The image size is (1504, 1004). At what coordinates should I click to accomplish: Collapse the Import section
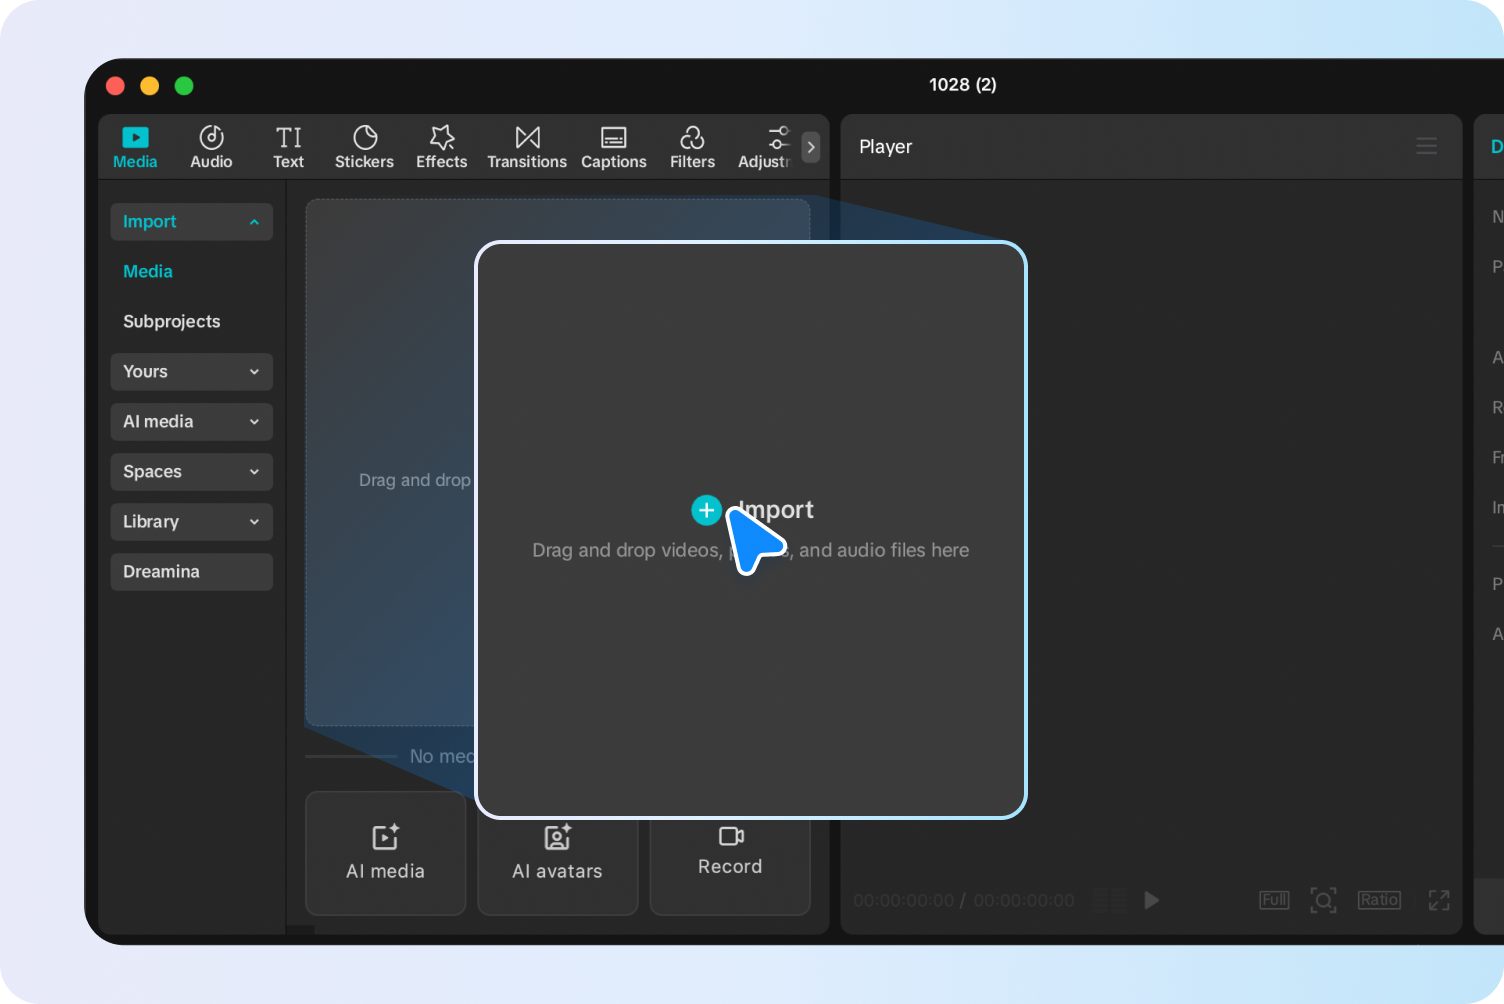(191, 221)
